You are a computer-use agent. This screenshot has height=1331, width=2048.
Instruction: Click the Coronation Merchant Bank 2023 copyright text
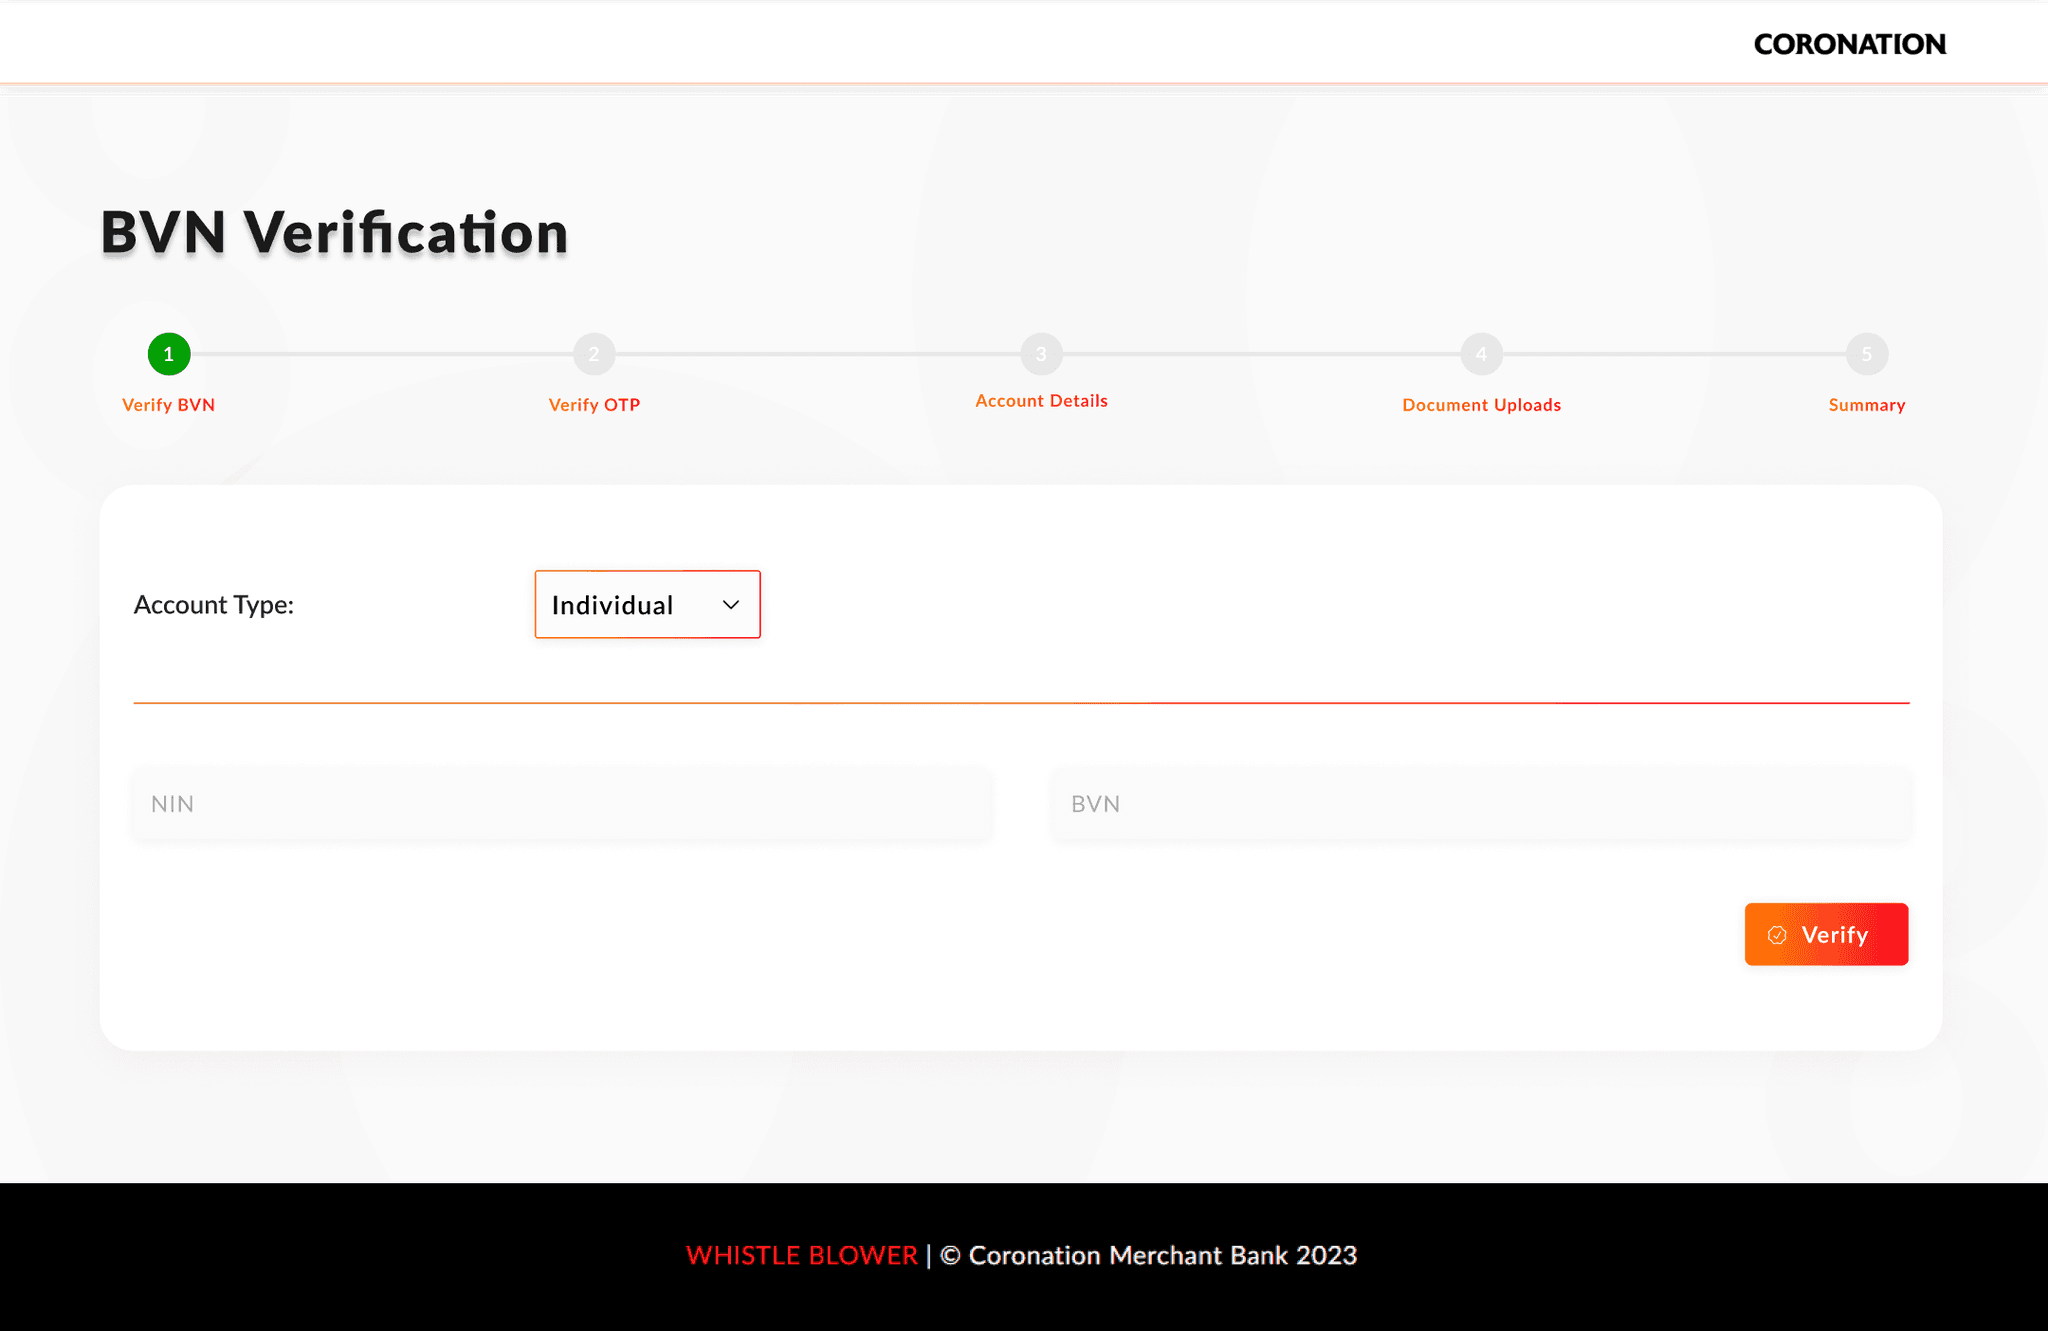click(x=1148, y=1255)
